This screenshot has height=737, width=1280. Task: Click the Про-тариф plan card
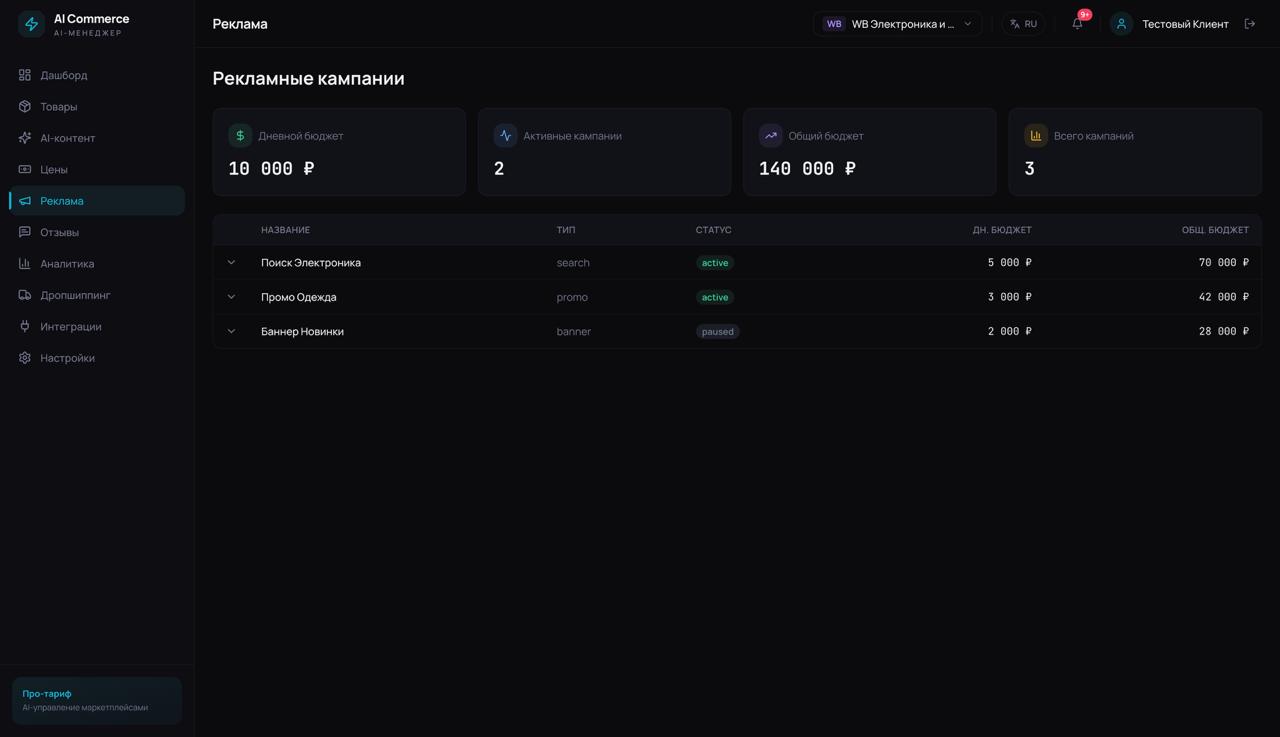97,700
